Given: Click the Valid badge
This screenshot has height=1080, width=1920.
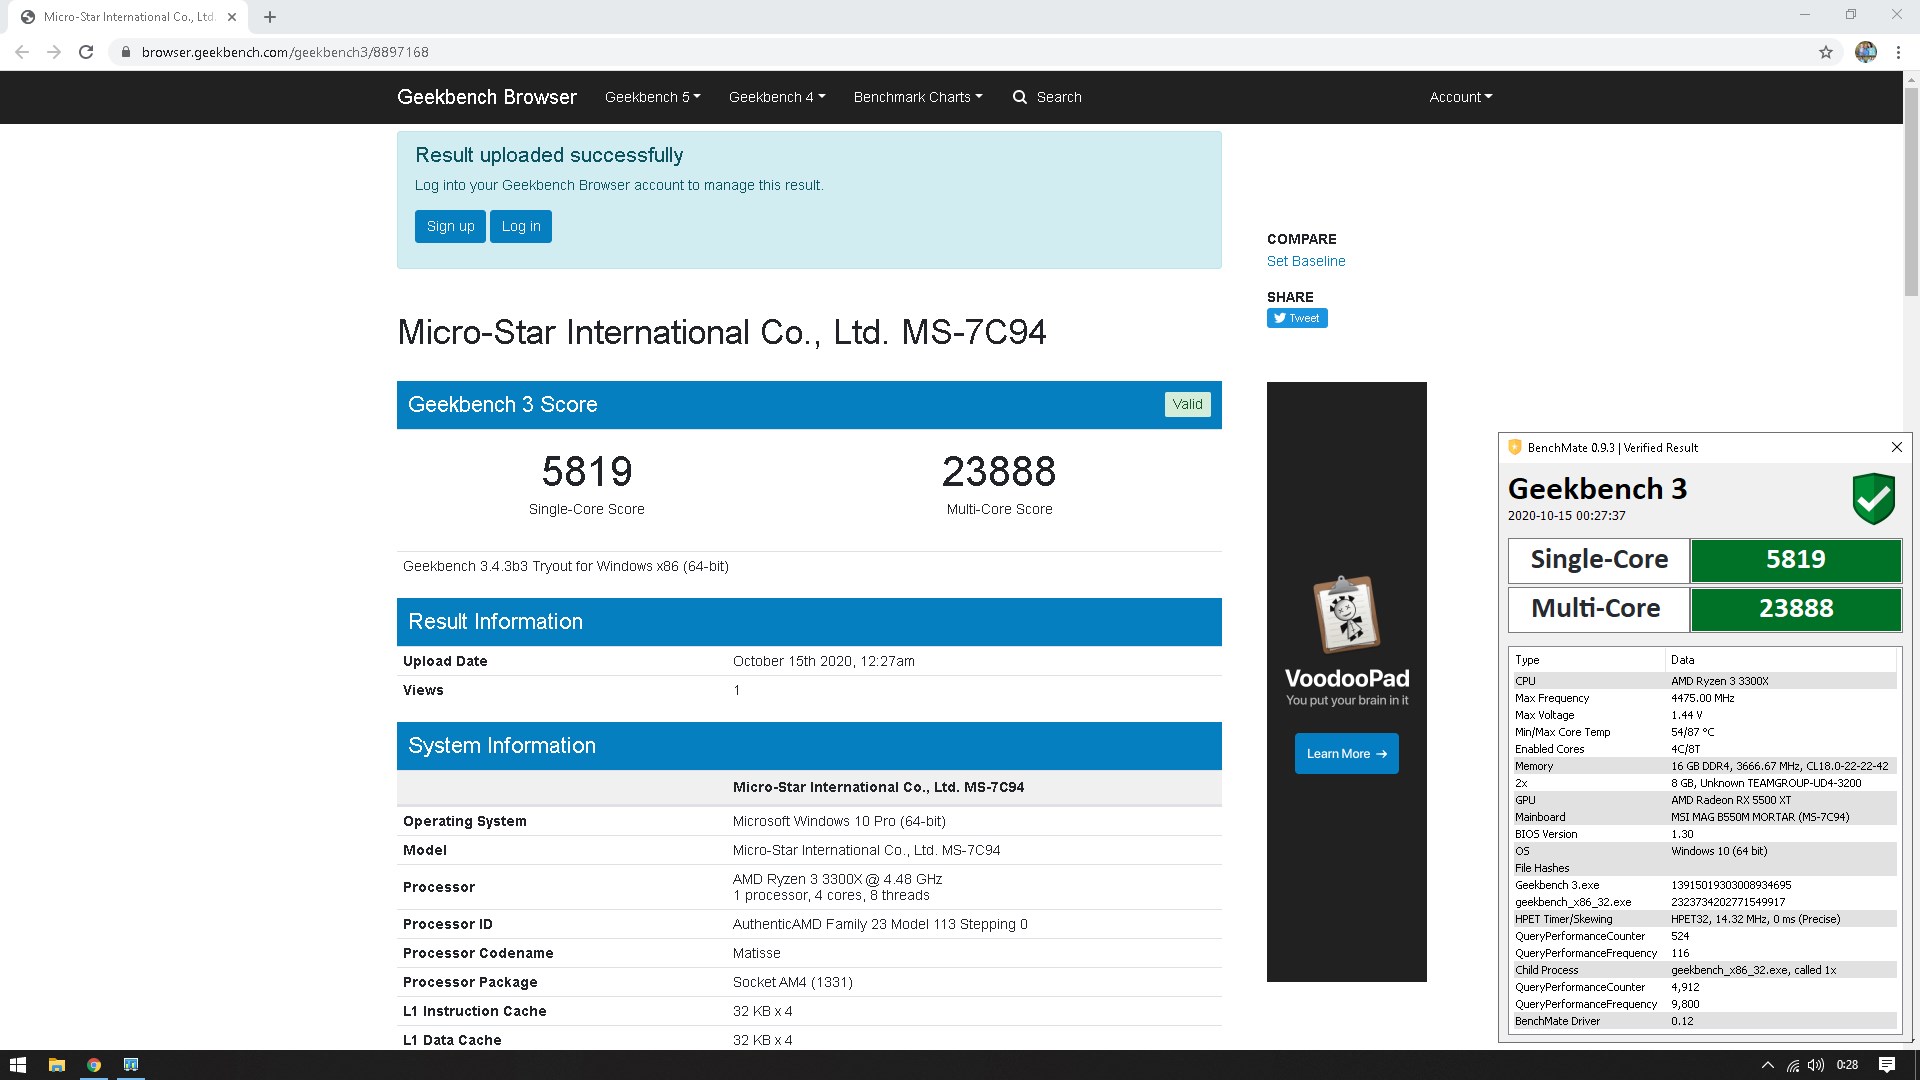Looking at the screenshot, I should [1187, 404].
